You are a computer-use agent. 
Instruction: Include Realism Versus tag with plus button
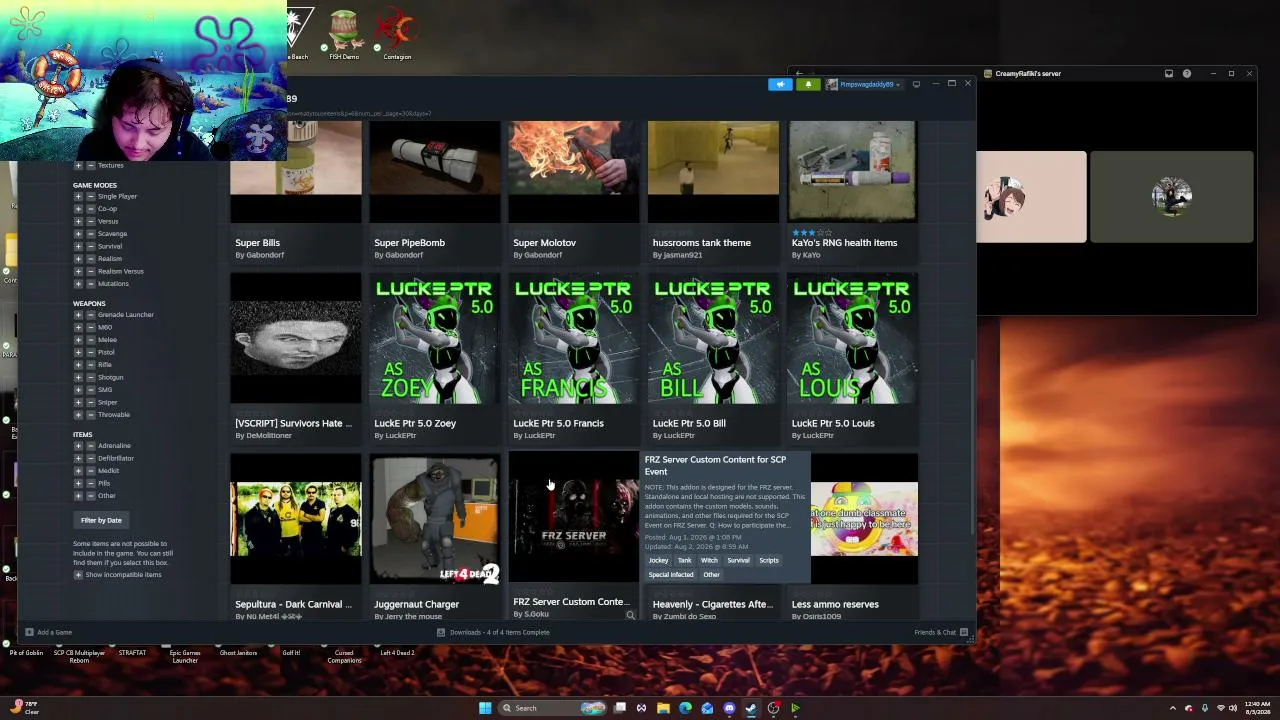click(78, 271)
